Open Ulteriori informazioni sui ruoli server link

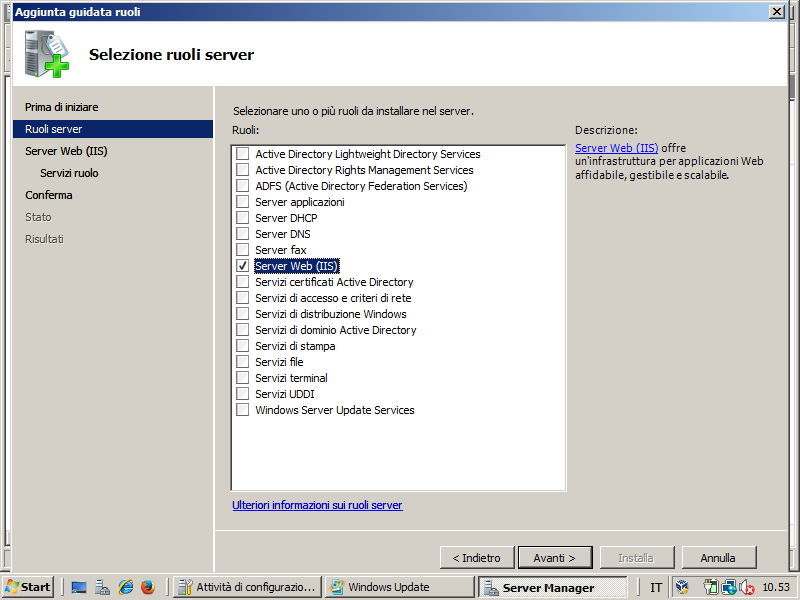pyautogui.click(x=317, y=505)
